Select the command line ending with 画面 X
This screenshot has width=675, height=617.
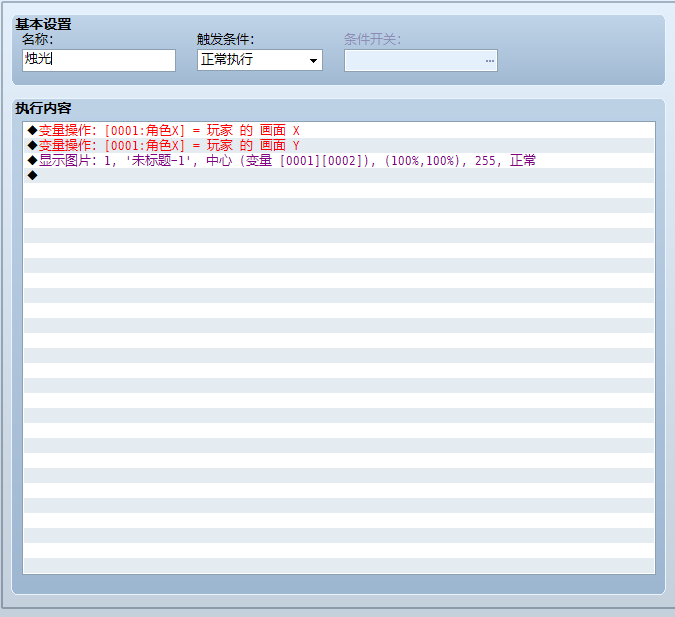339,130
